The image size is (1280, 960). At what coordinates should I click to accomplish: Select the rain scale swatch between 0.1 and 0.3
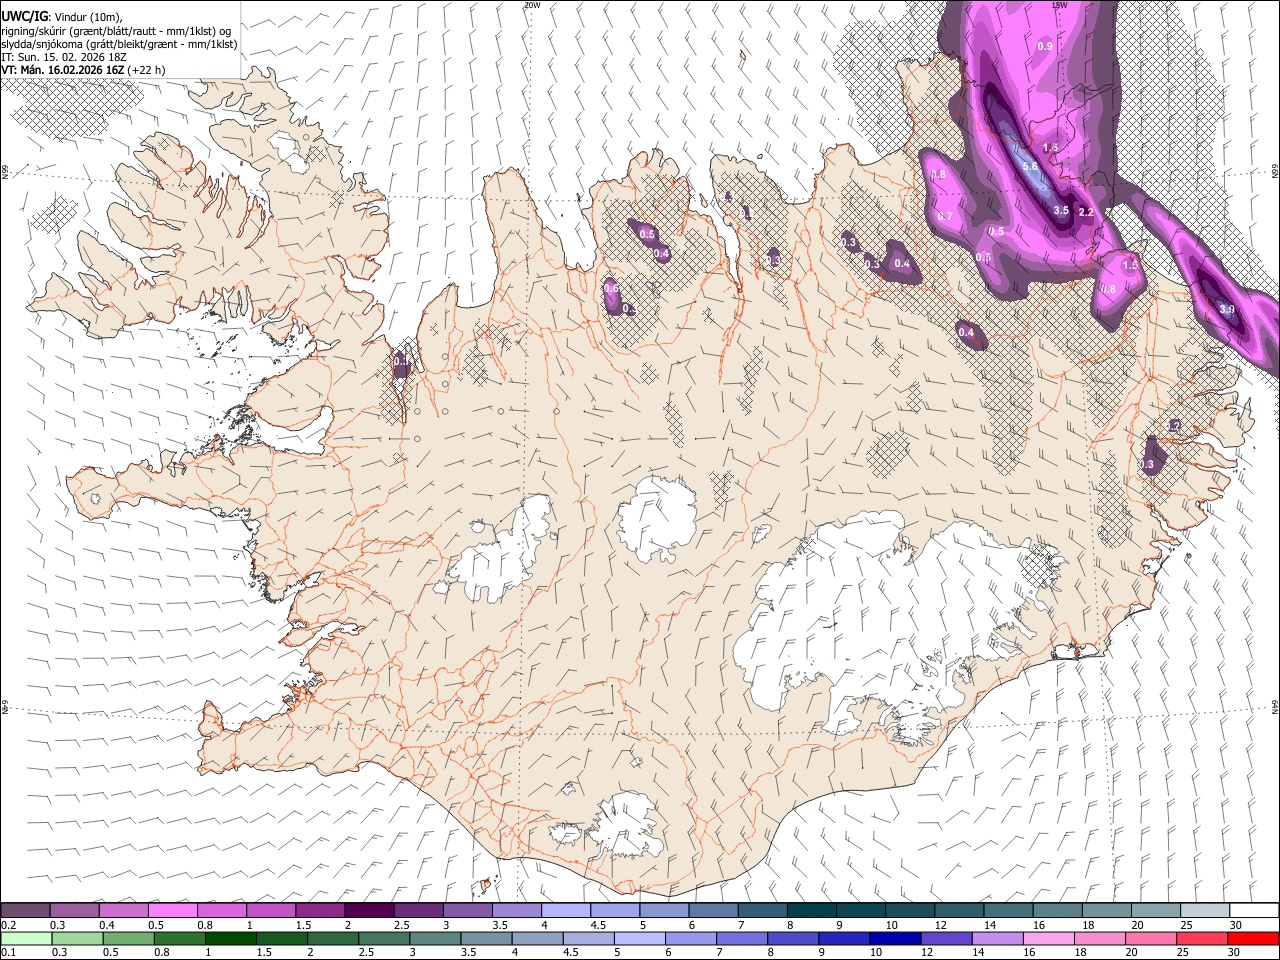coord(26,938)
